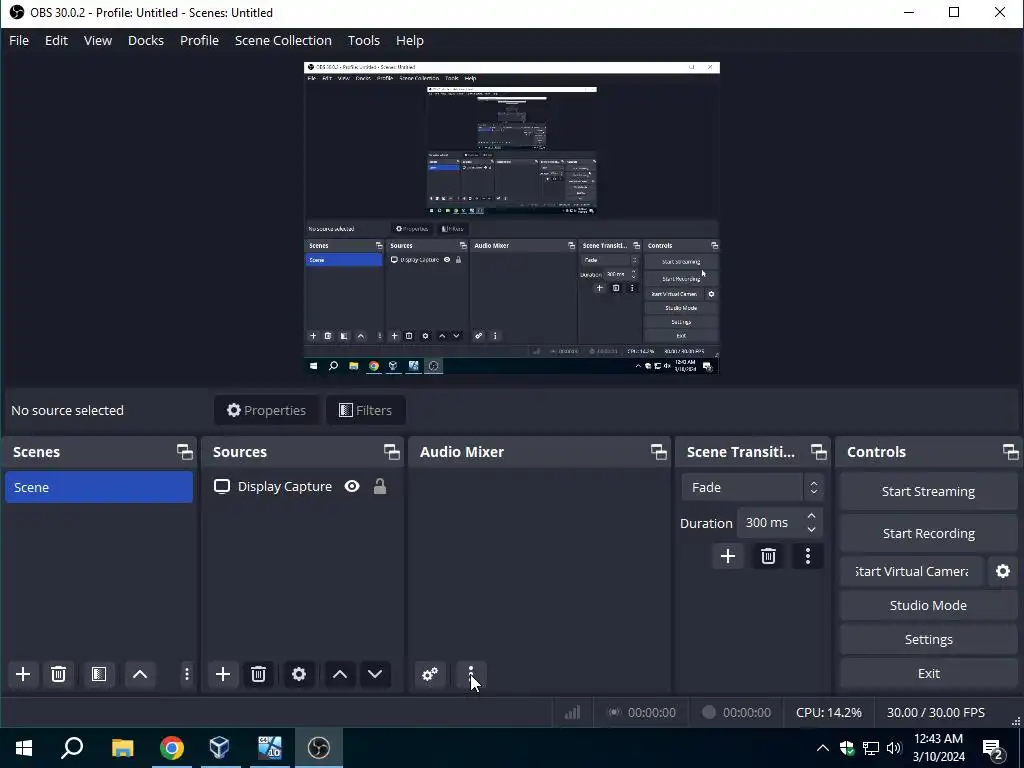Click Start Streaming button

[928, 491]
